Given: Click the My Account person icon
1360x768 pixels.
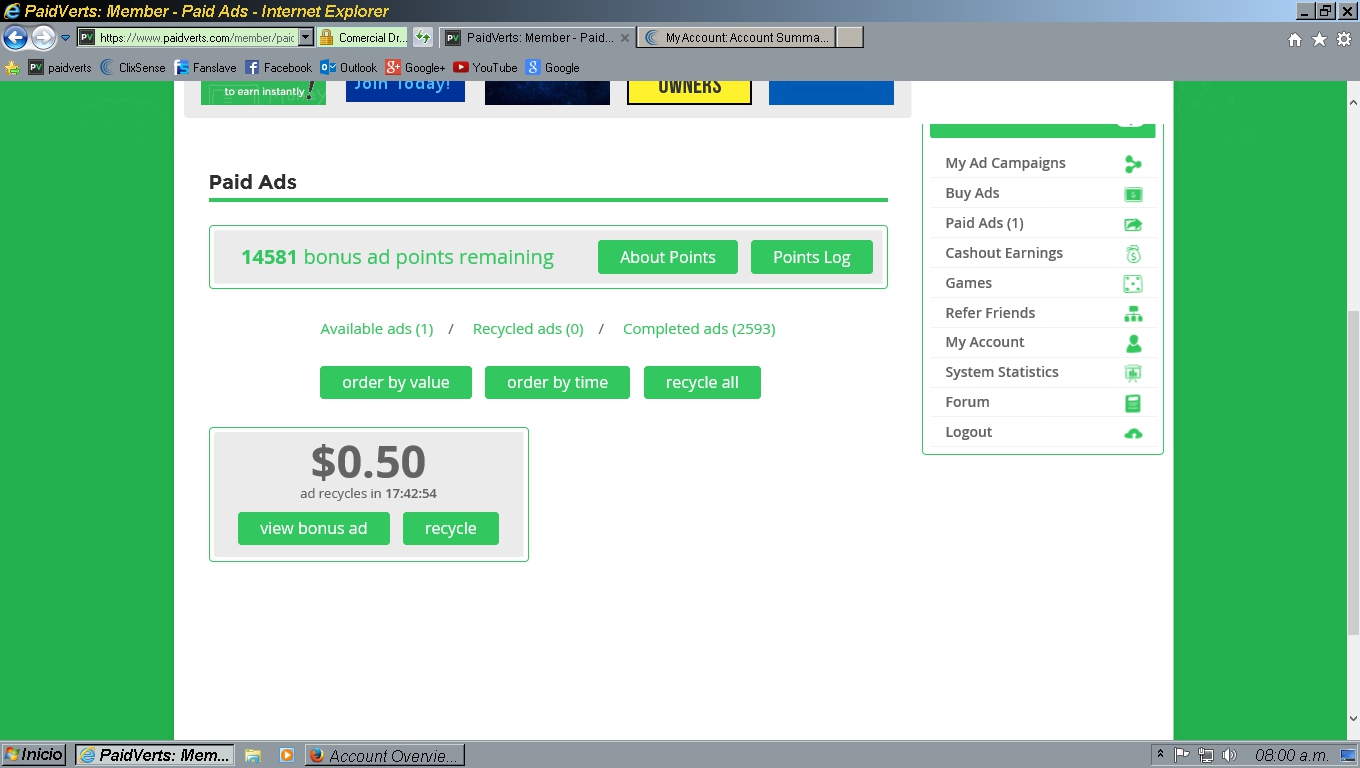Looking at the screenshot, I should [x=1133, y=343].
